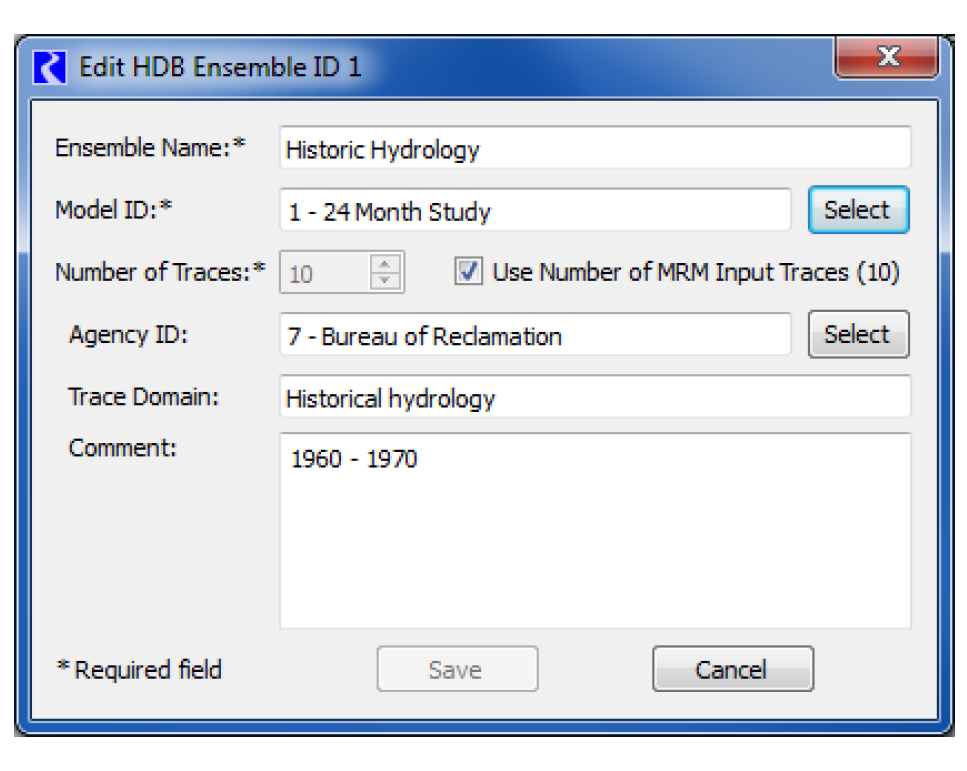
Task: Click the Ensemble Name input field
Action: pos(594,149)
